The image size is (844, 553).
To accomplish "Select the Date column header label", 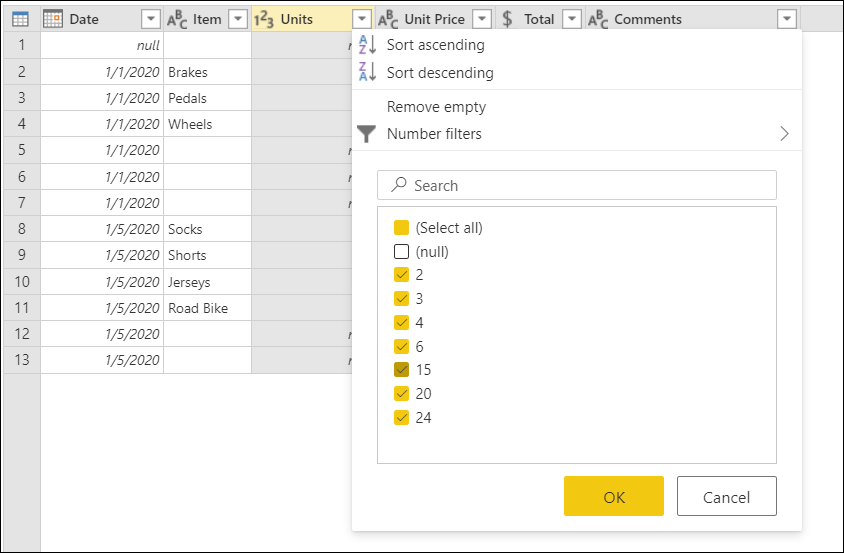I will (x=84, y=19).
